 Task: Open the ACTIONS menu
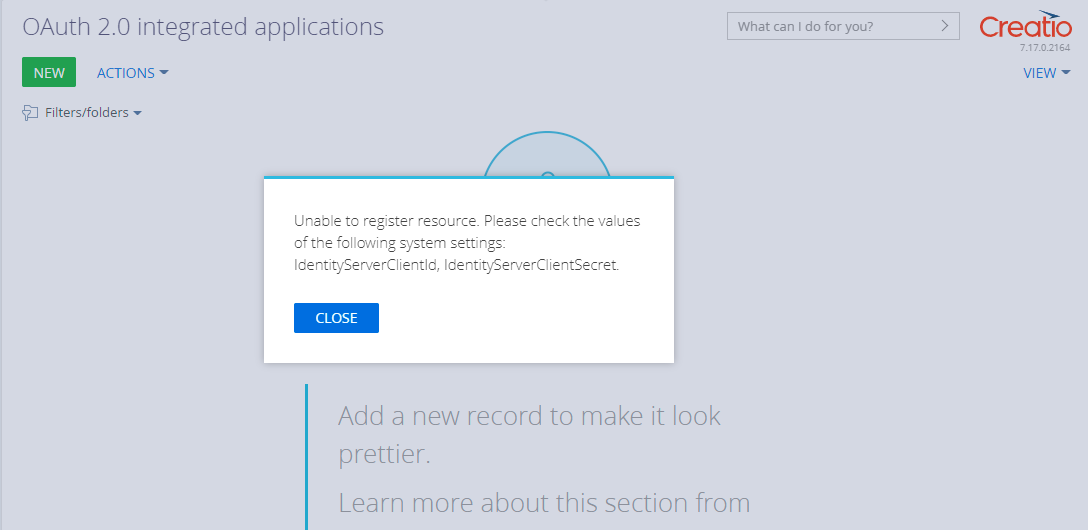coord(132,72)
